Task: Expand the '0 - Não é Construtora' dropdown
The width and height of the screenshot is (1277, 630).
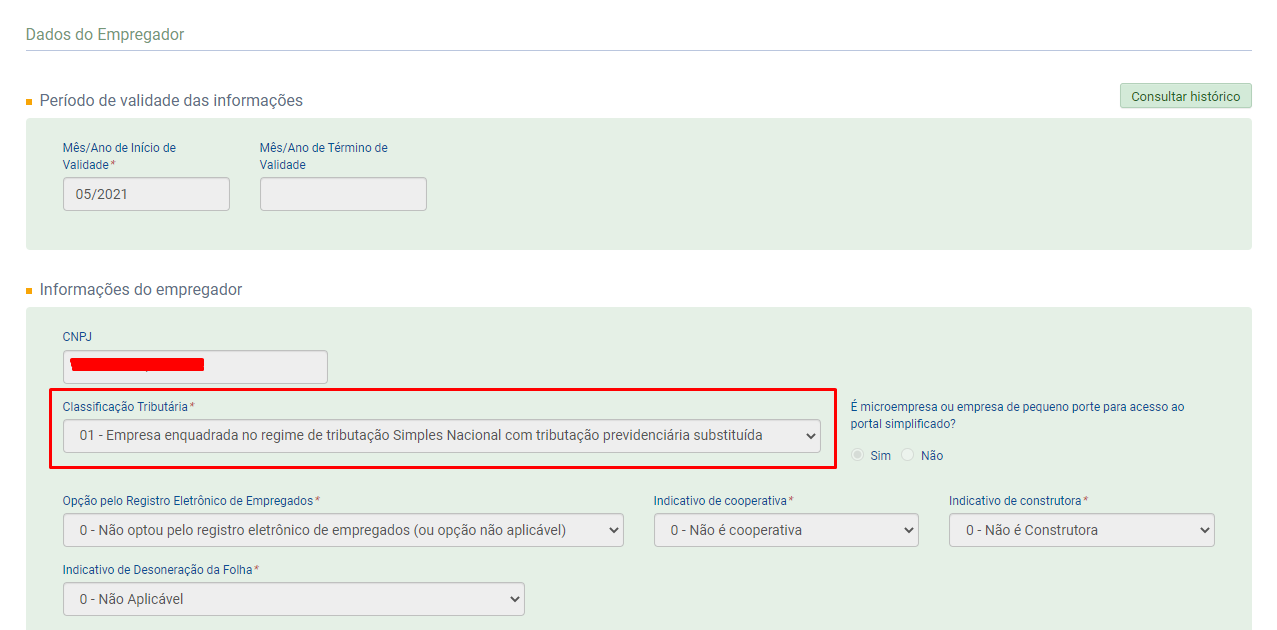Action: click(1081, 530)
